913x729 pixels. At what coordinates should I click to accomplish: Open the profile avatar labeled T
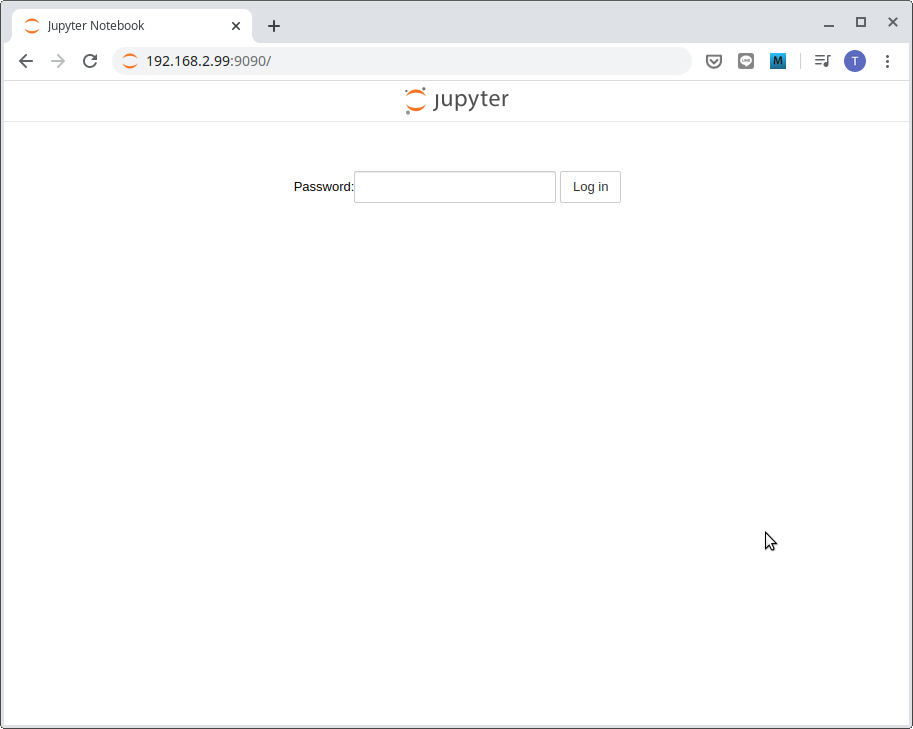(x=855, y=61)
